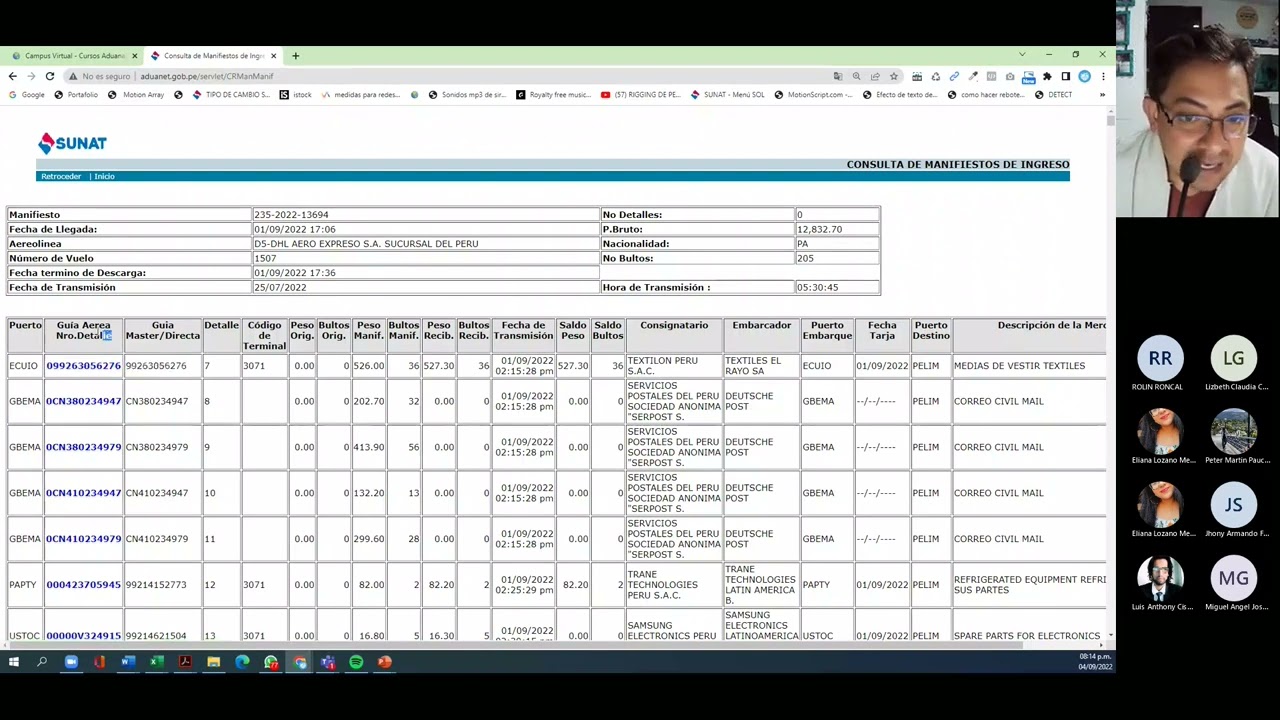This screenshot has height=720, width=1280.
Task: Click the zoom magnifier icon in address bar
Action: point(856,76)
